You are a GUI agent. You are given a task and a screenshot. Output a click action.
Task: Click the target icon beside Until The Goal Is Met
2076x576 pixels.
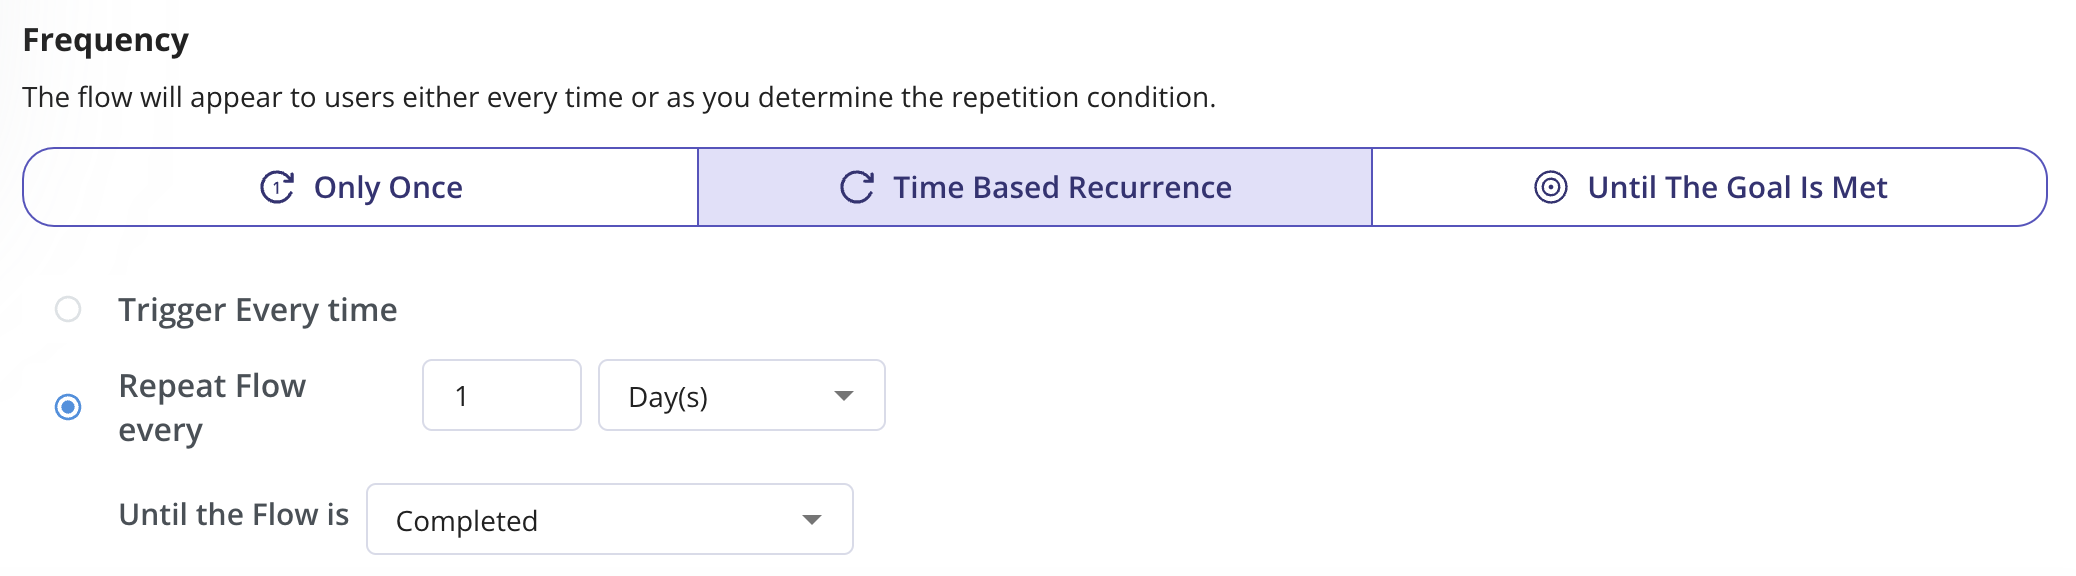1551,187
